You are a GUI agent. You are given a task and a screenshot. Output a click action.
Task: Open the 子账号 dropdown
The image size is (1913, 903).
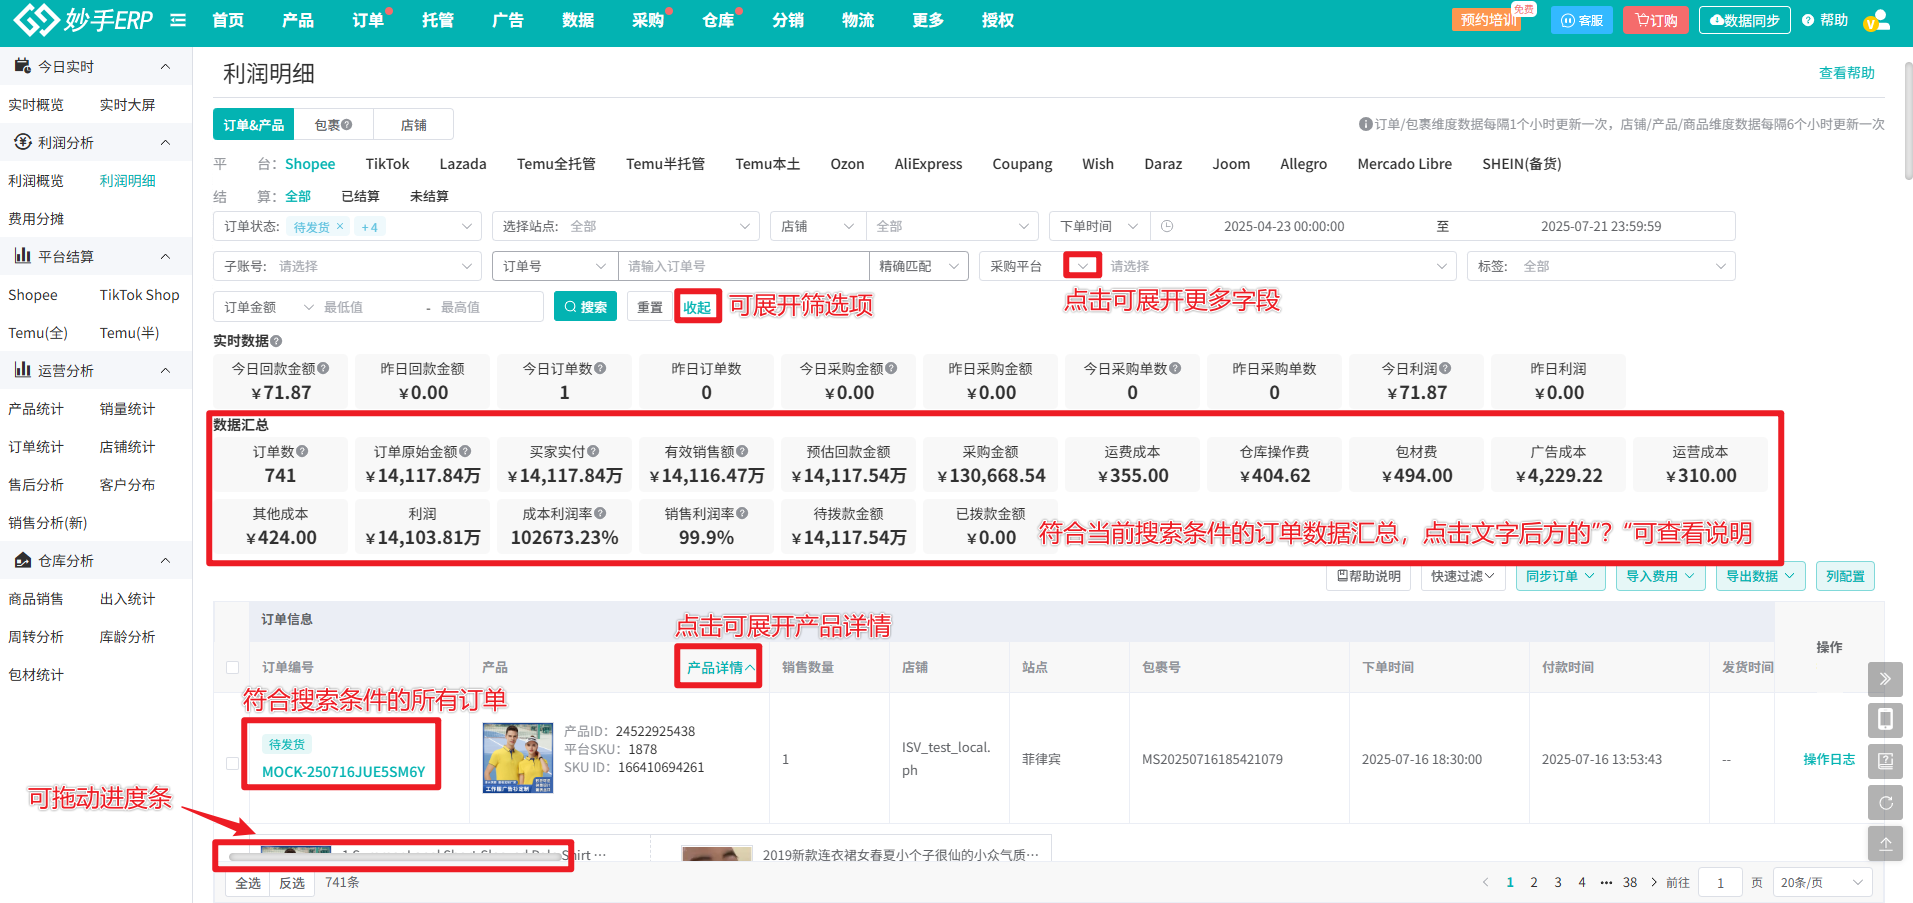[x=347, y=267]
